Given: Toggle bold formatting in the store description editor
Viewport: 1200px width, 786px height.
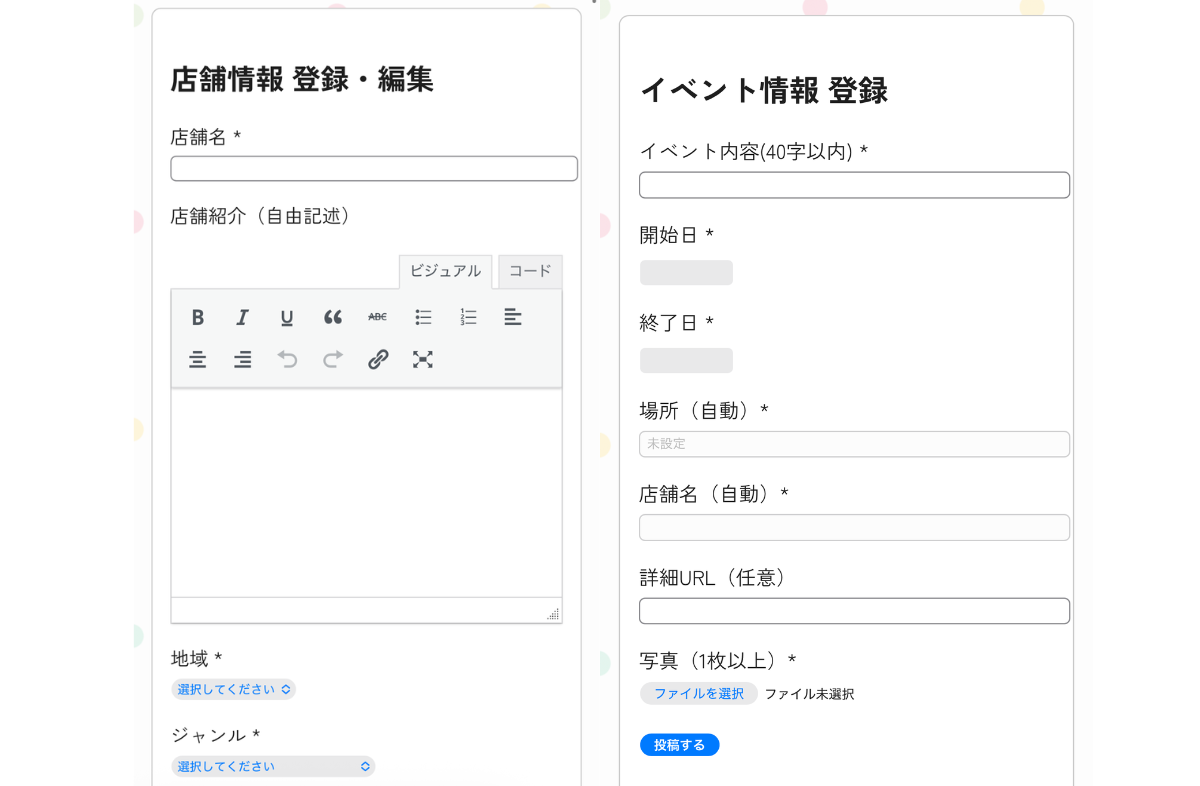Looking at the screenshot, I should pos(197,317).
